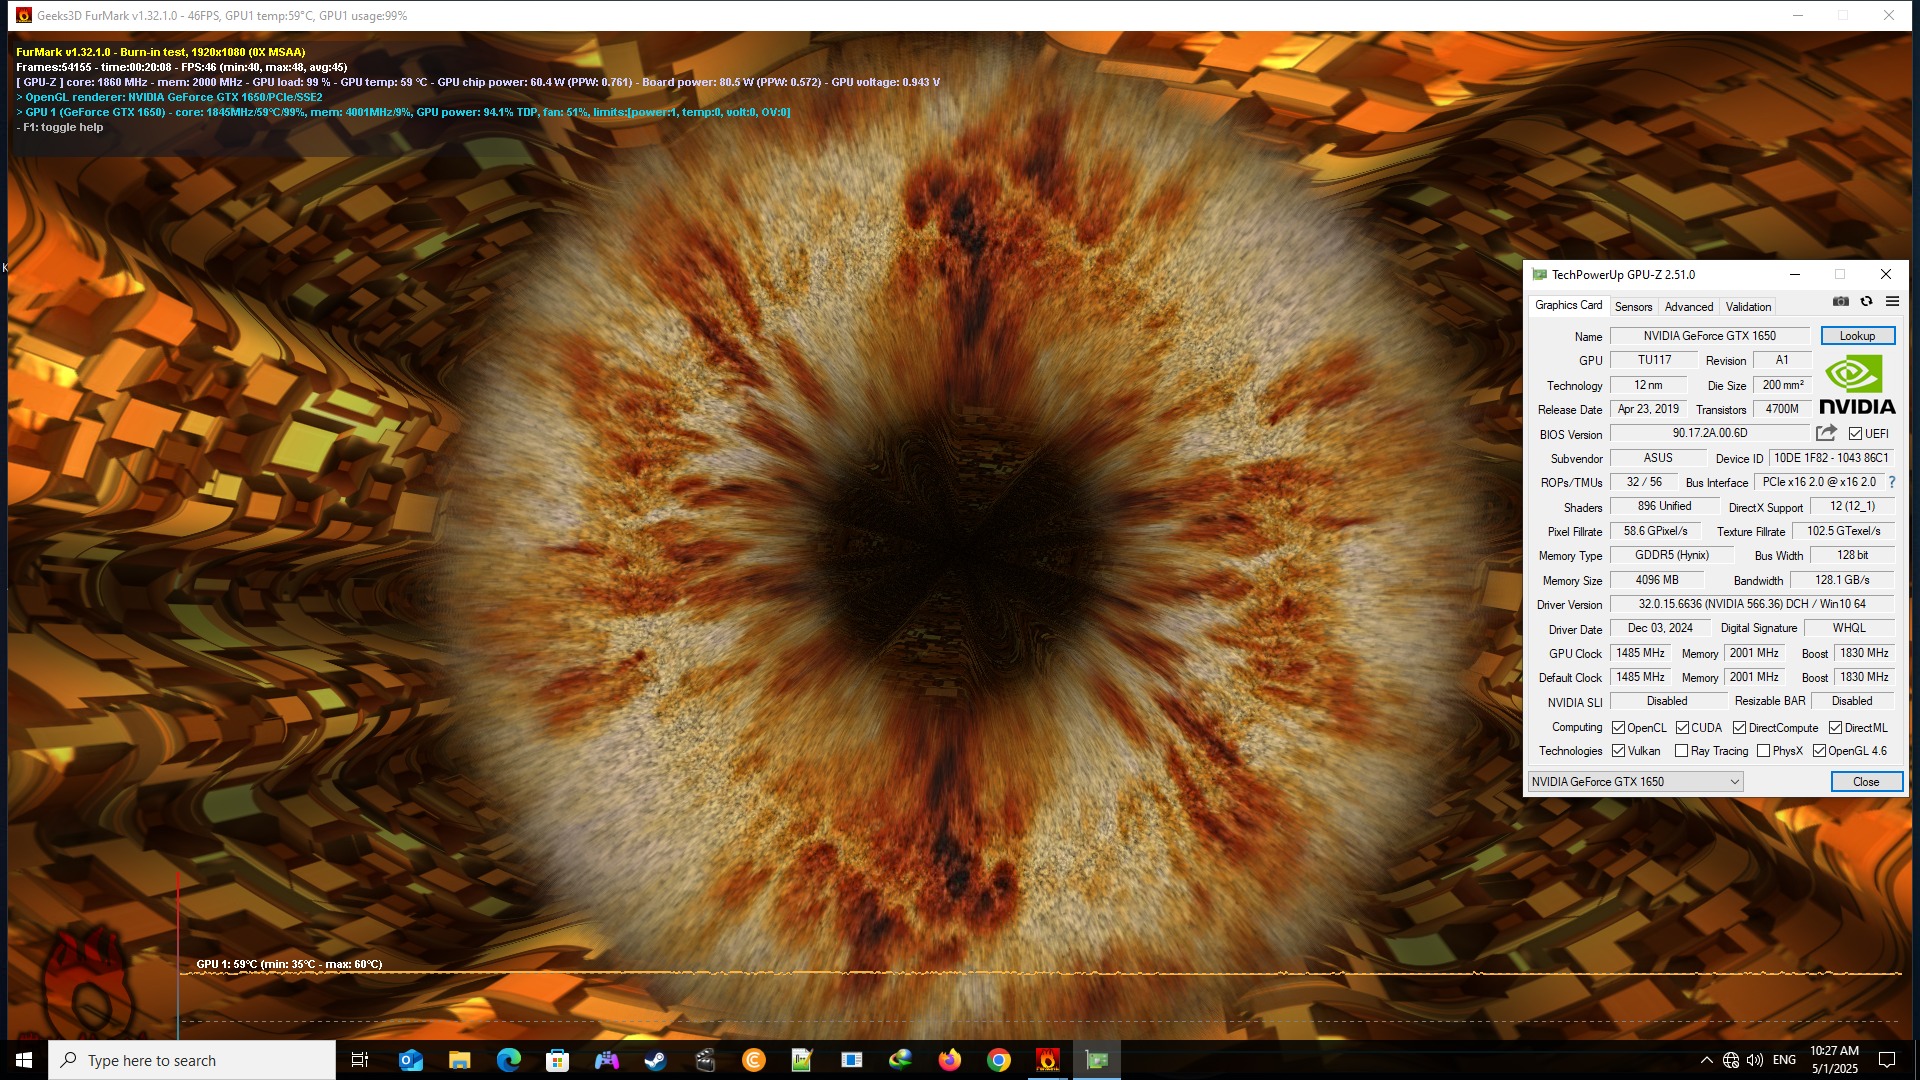Image resolution: width=1920 pixels, height=1080 pixels.
Task: Open the GPU-Z hamburger menu
Action: click(x=1892, y=301)
